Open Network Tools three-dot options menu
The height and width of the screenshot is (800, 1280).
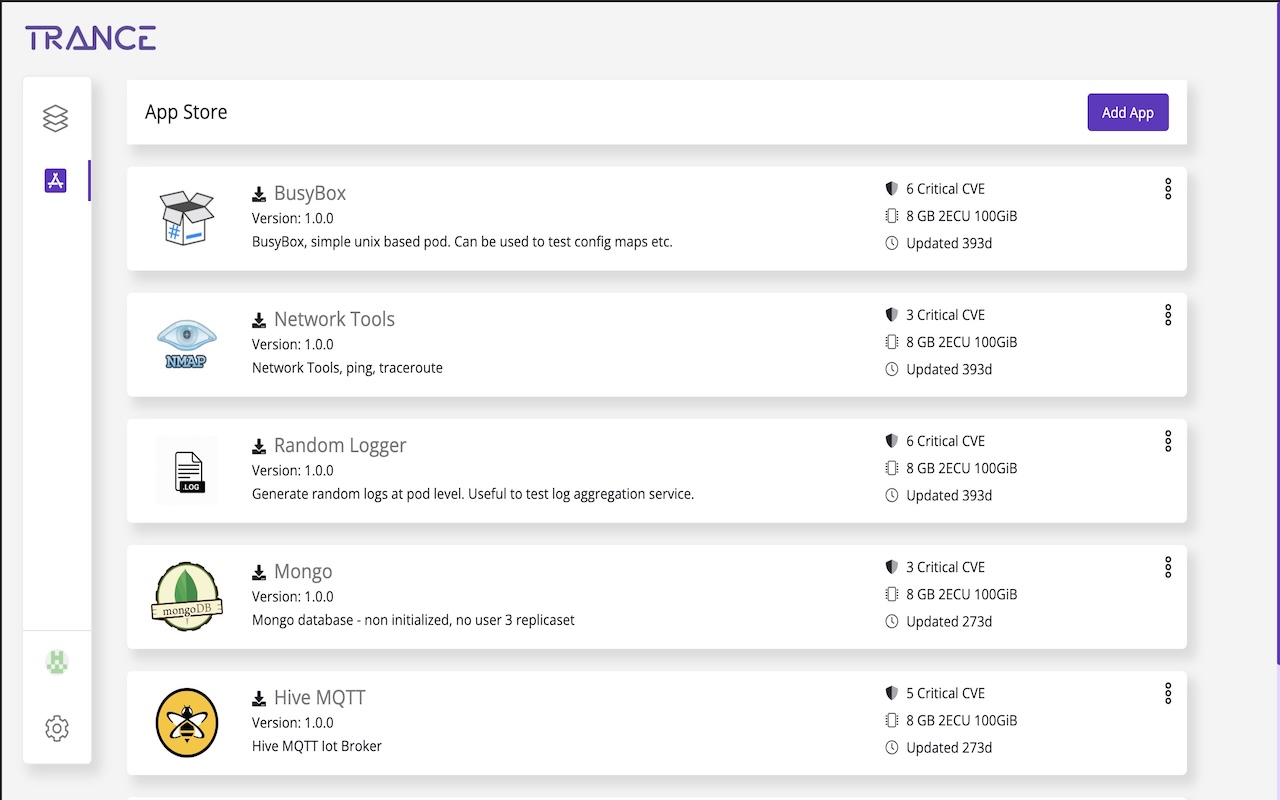click(x=1167, y=315)
